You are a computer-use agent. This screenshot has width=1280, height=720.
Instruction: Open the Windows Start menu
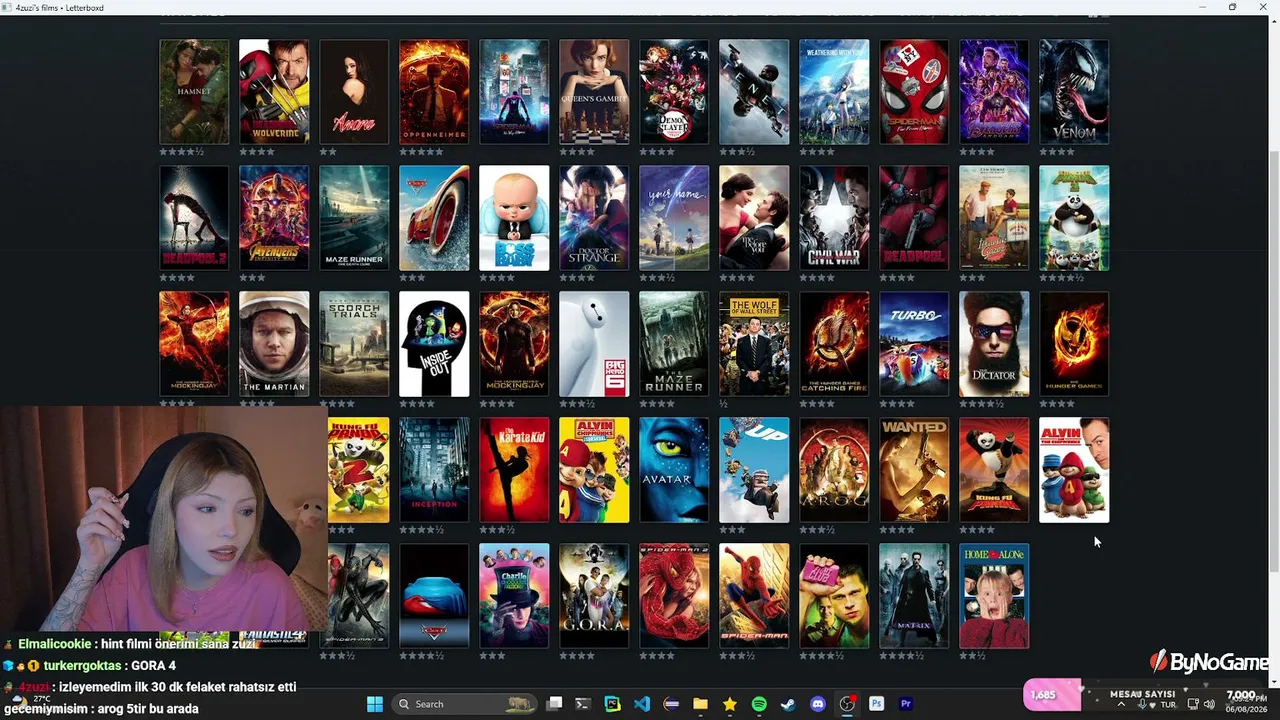[375, 704]
